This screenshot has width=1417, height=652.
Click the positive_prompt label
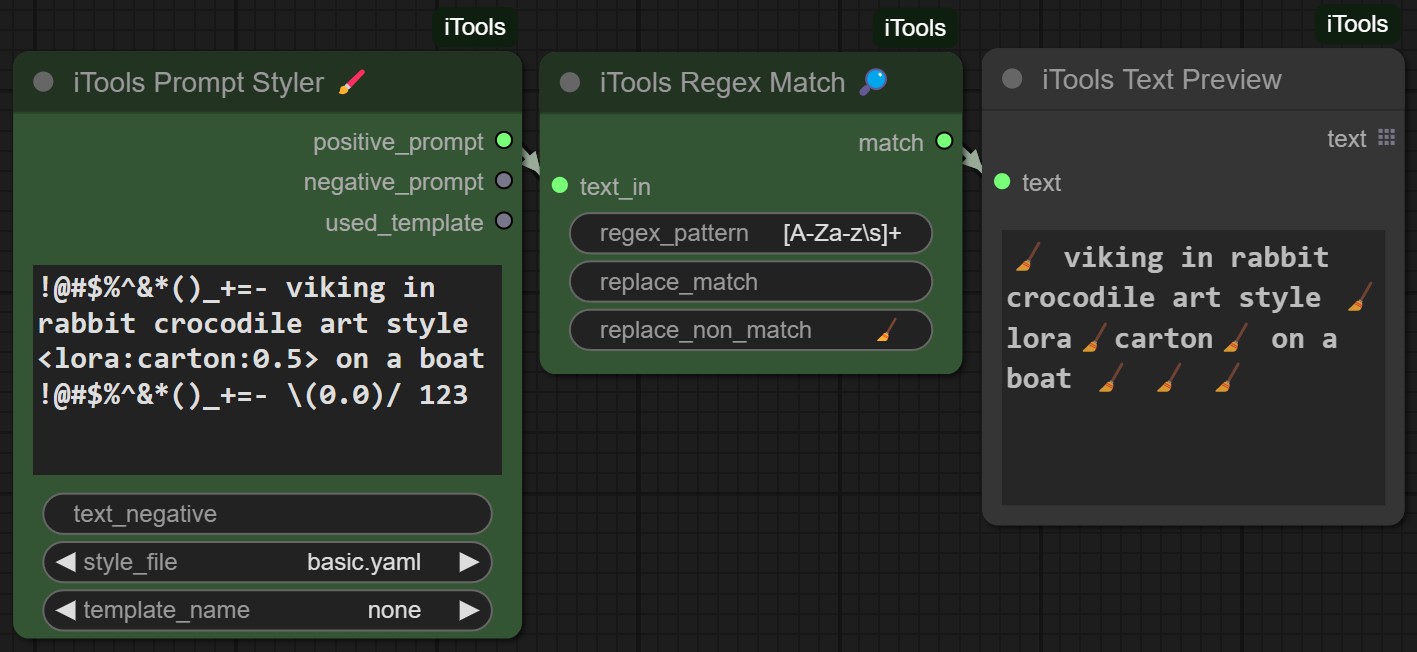pos(398,142)
